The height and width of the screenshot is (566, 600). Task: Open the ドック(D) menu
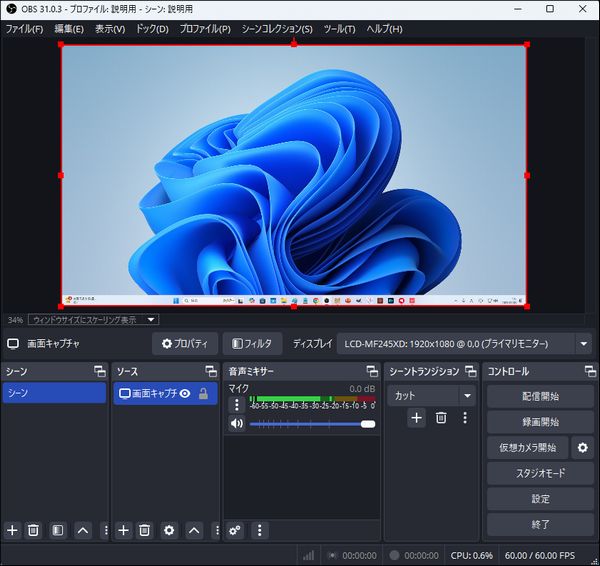tap(152, 29)
